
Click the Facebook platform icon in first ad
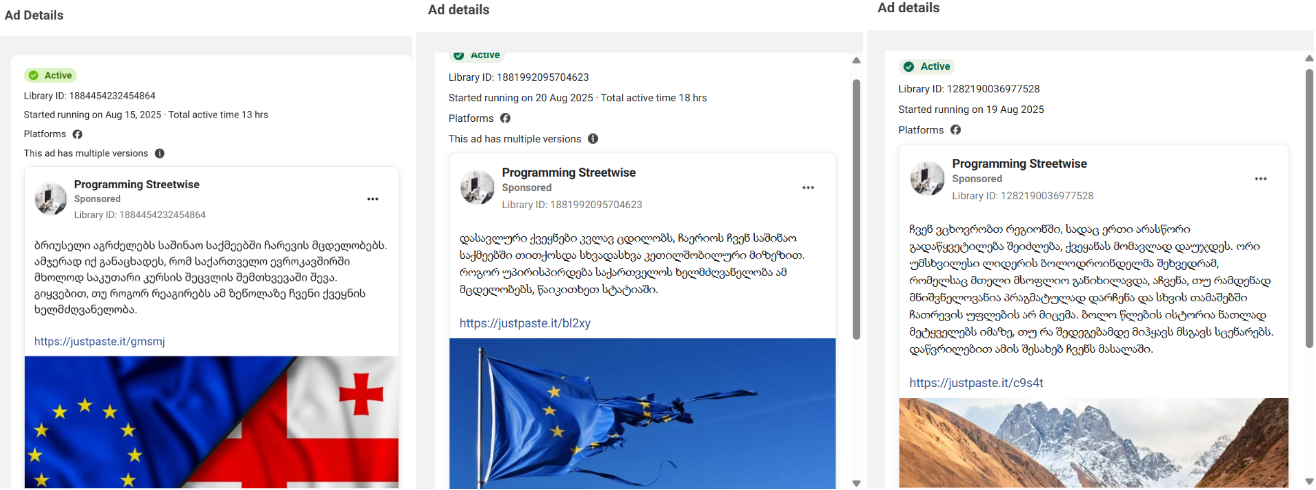point(77,134)
